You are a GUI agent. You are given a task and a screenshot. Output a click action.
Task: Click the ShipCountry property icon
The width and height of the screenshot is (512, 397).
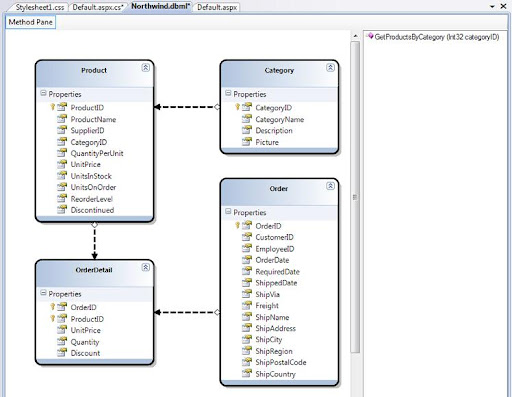pyautogui.click(x=247, y=373)
